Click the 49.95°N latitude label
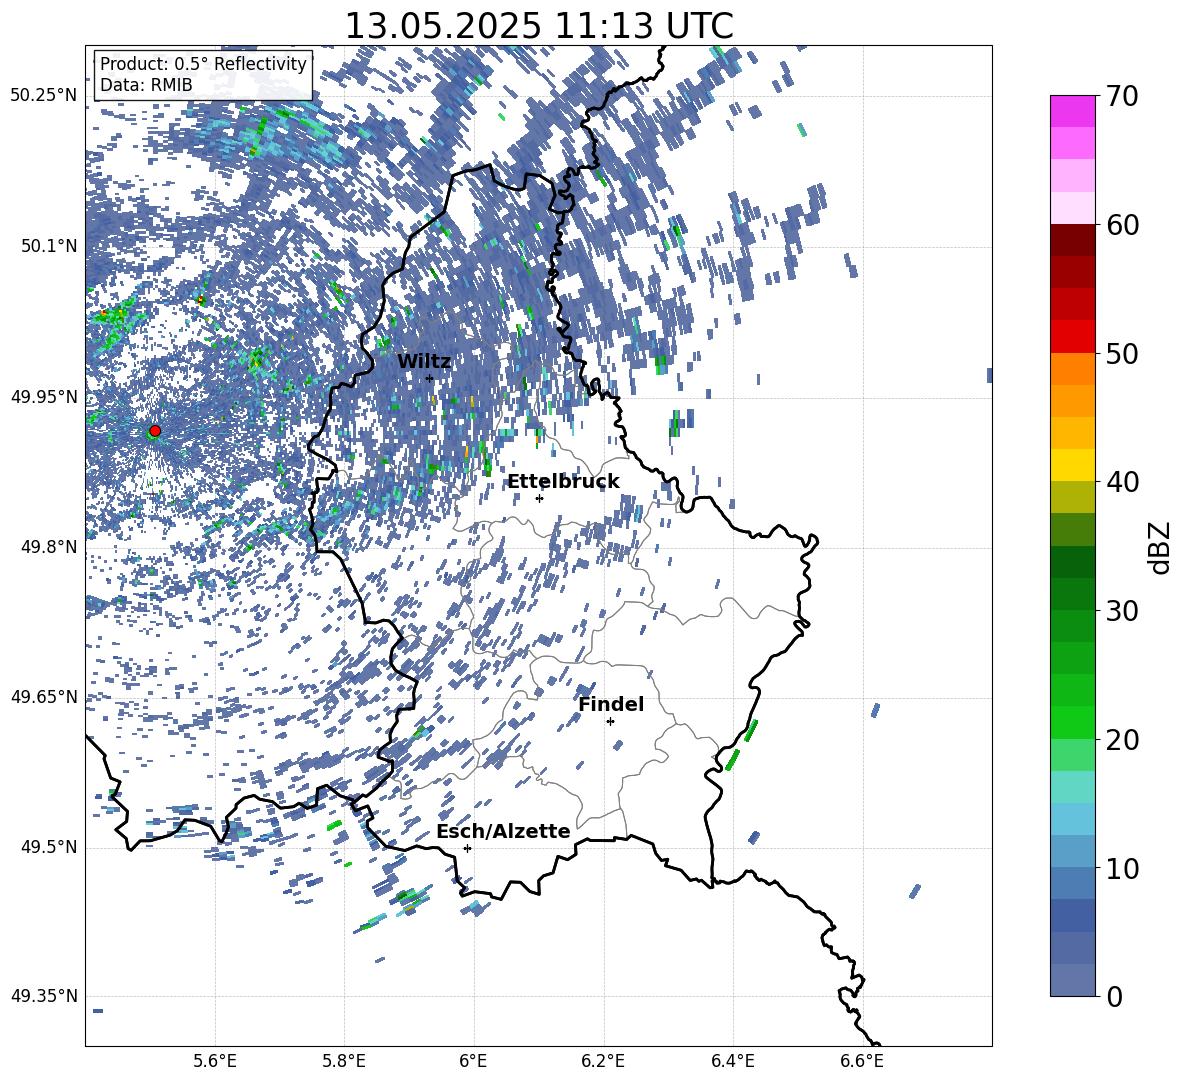 tap(44, 397)
